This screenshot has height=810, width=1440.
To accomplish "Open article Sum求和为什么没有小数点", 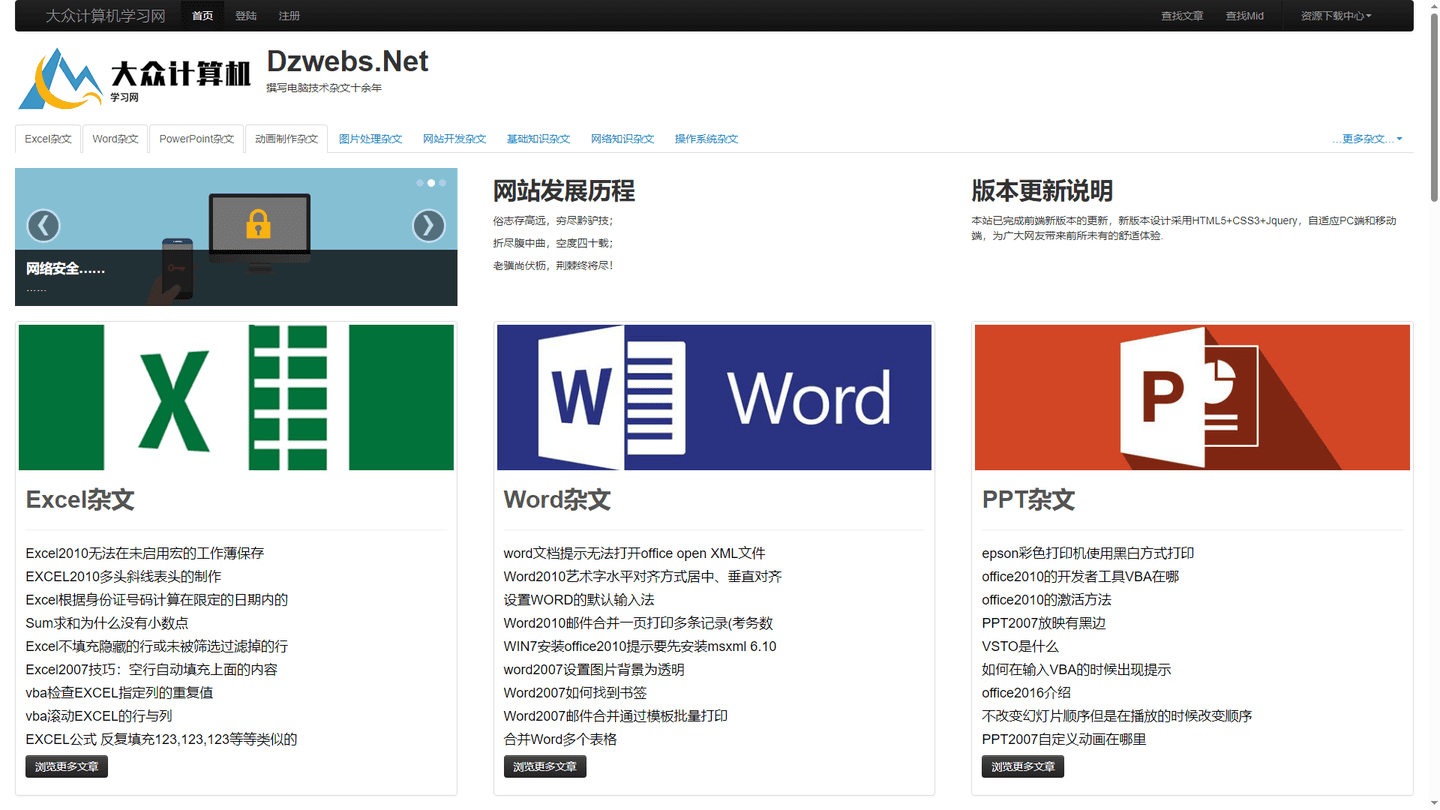I will click(x=107, y=623).
